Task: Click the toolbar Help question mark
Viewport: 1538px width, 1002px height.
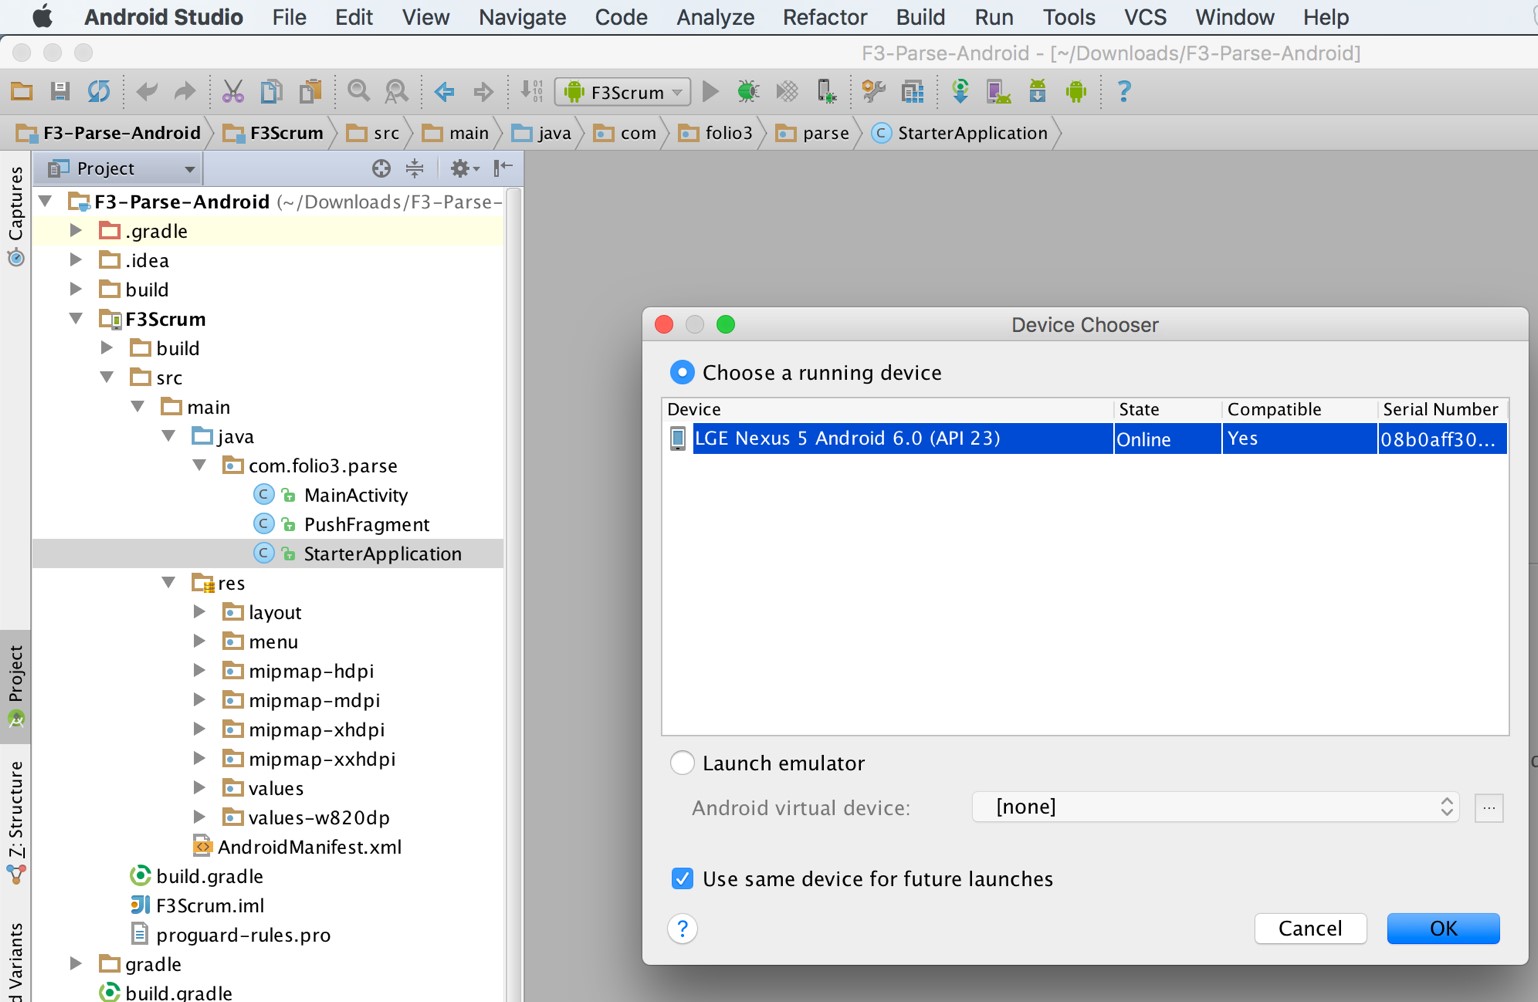Action: pyautogui.click(x=1124, y=92)
